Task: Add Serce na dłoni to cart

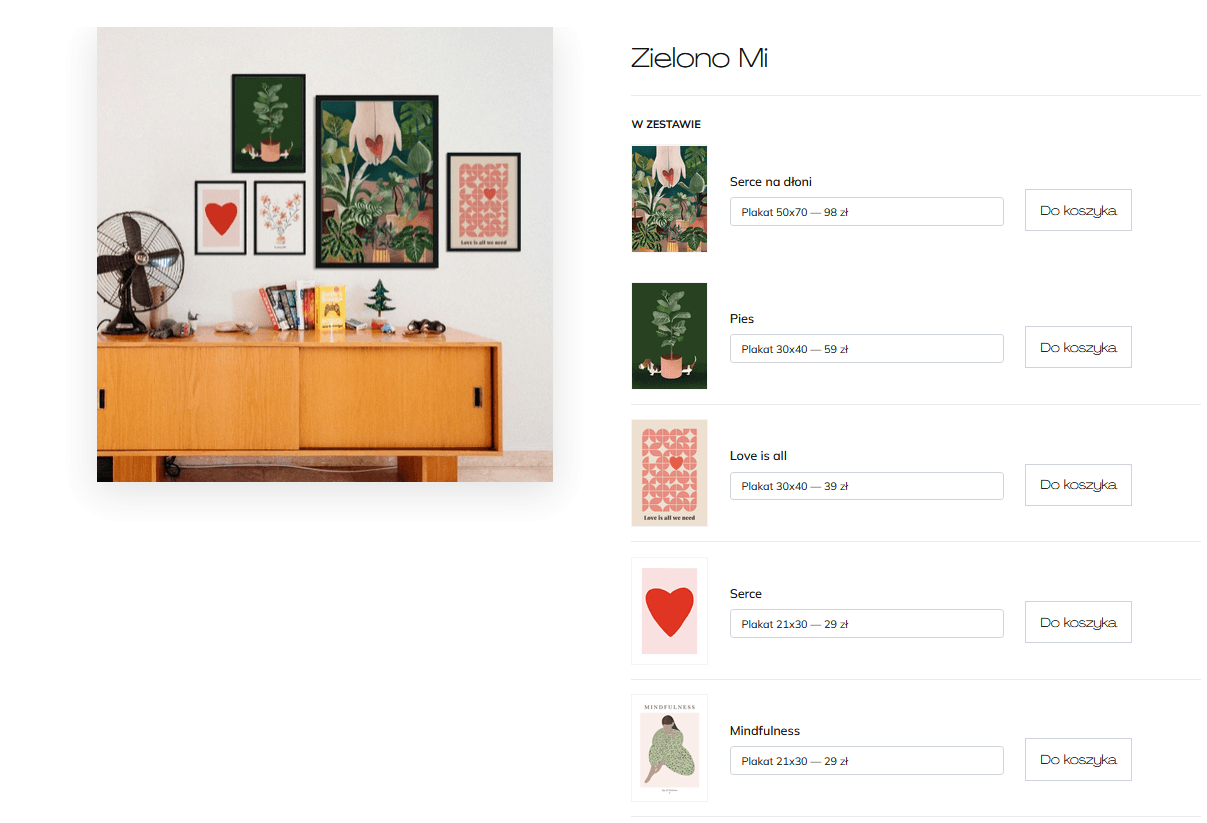Action: coord(1078,210)
